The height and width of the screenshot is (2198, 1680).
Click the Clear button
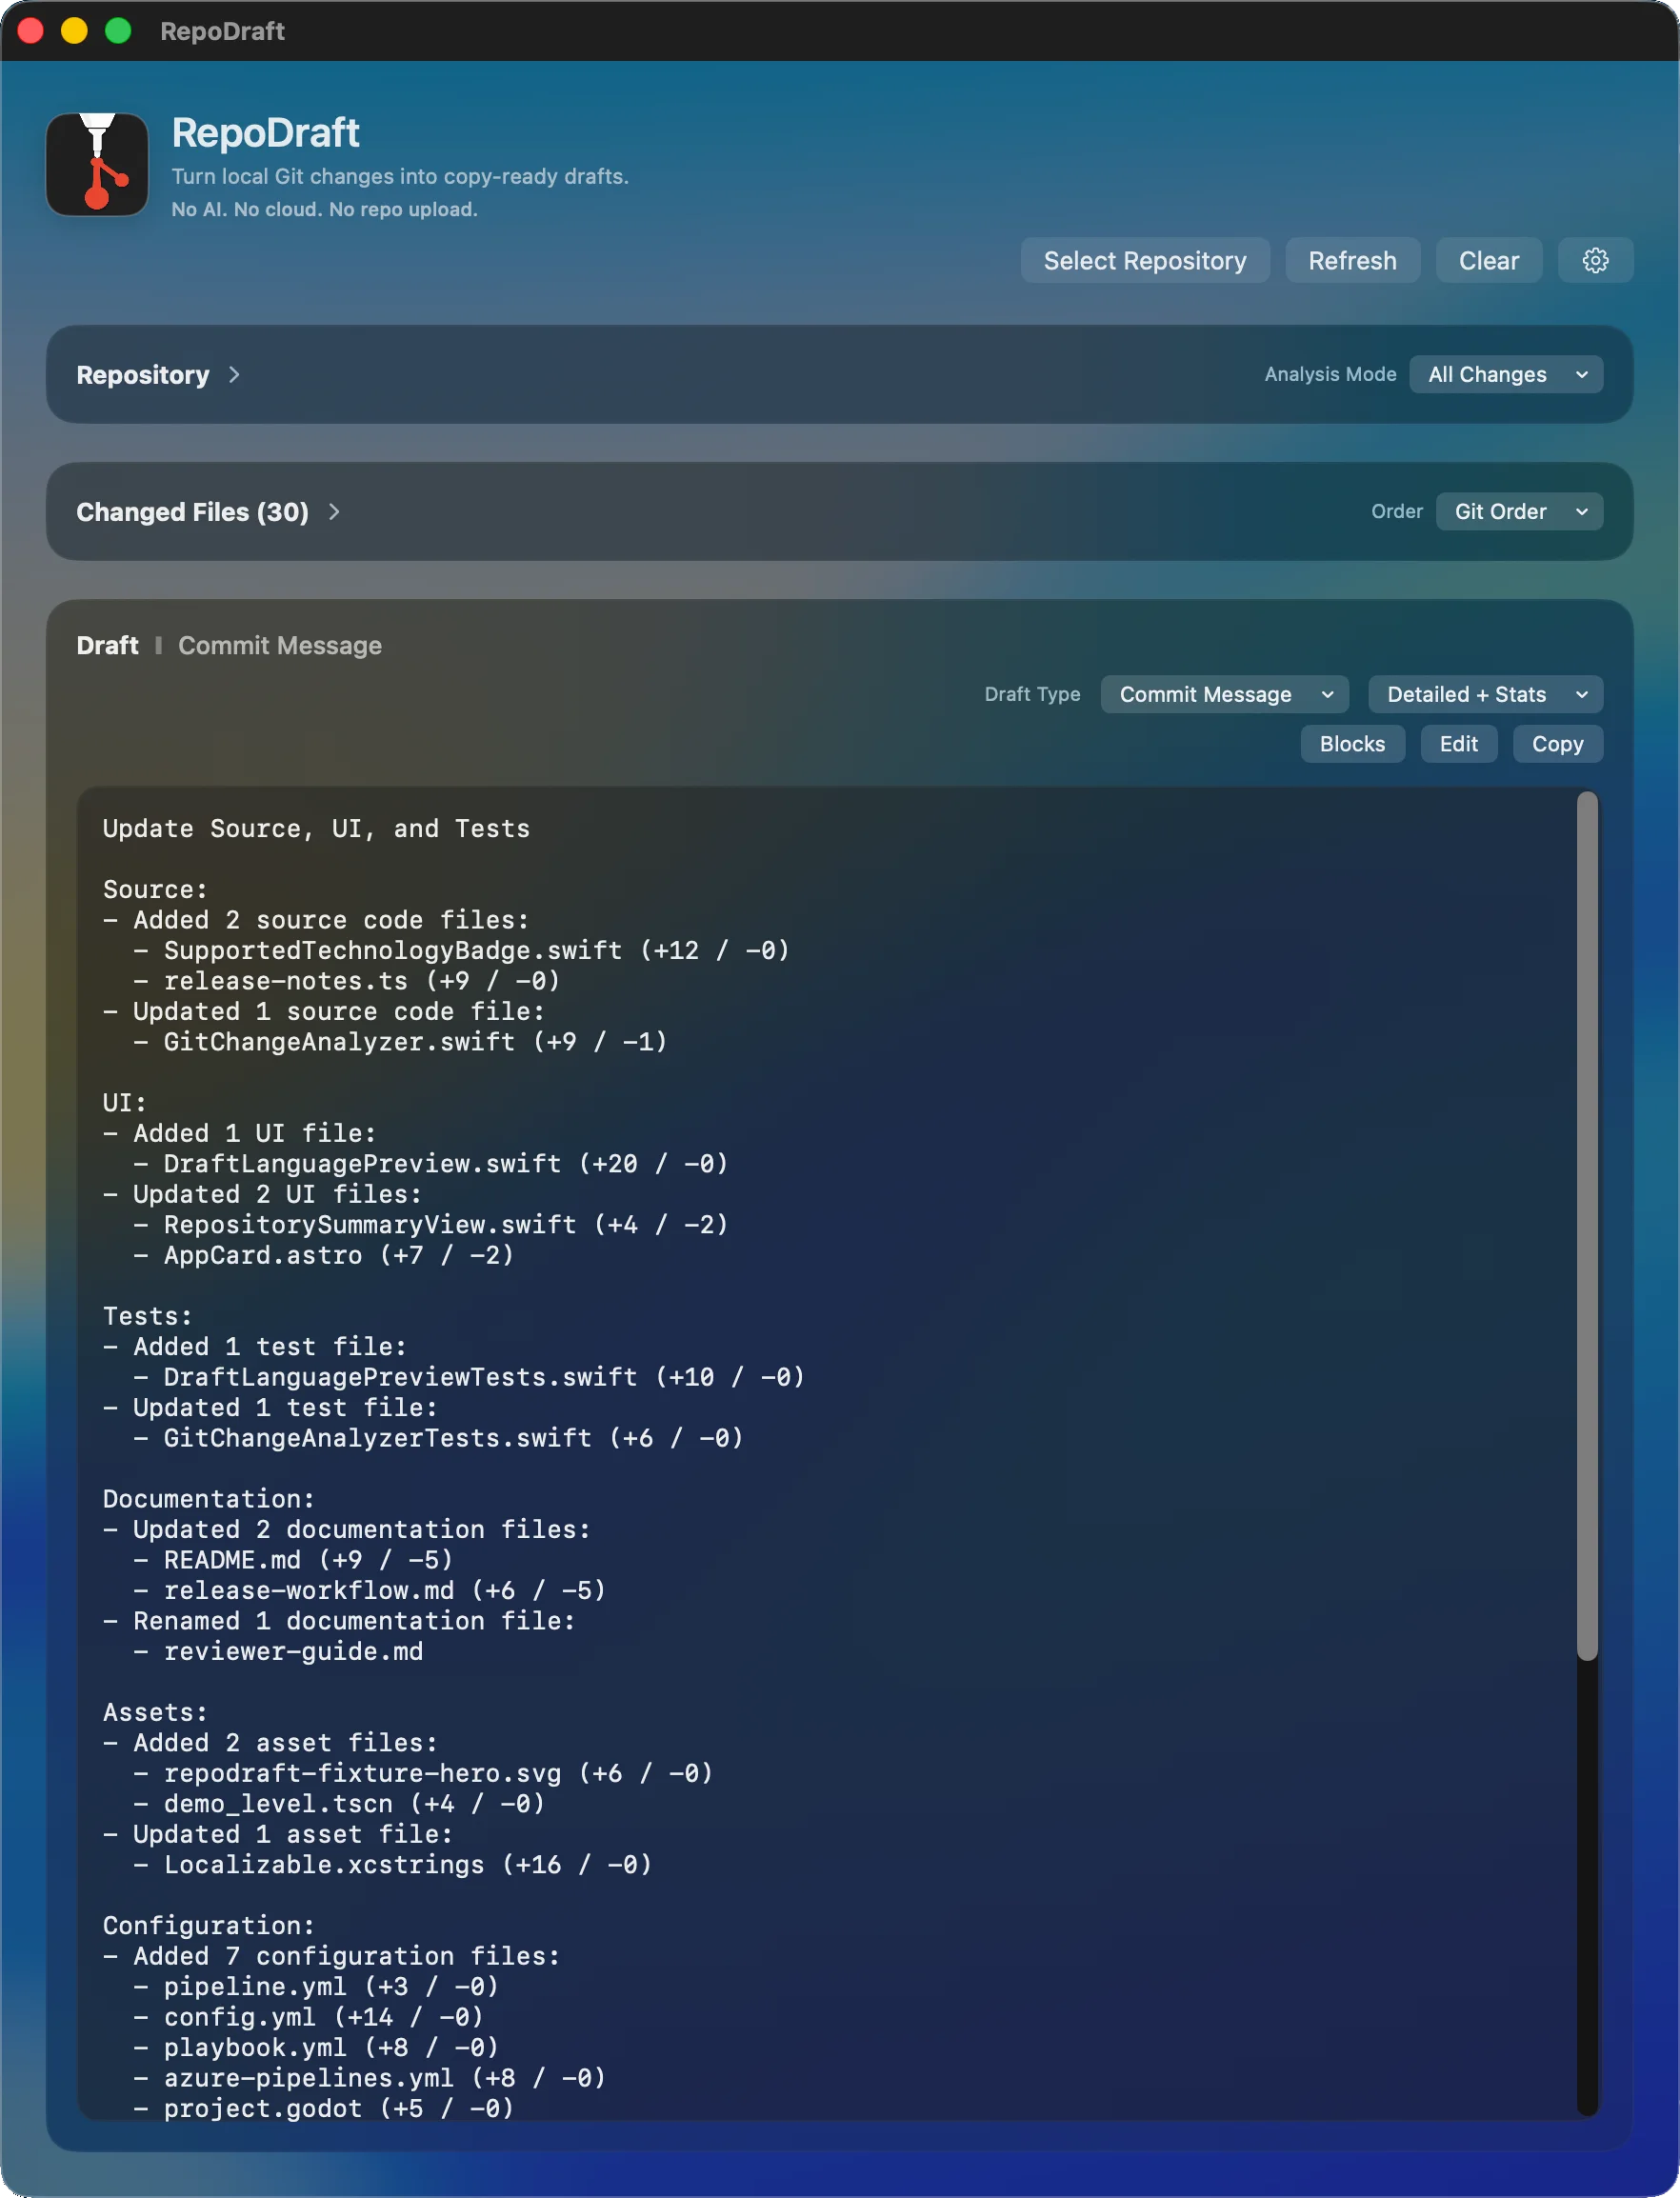coord(1488,260)
